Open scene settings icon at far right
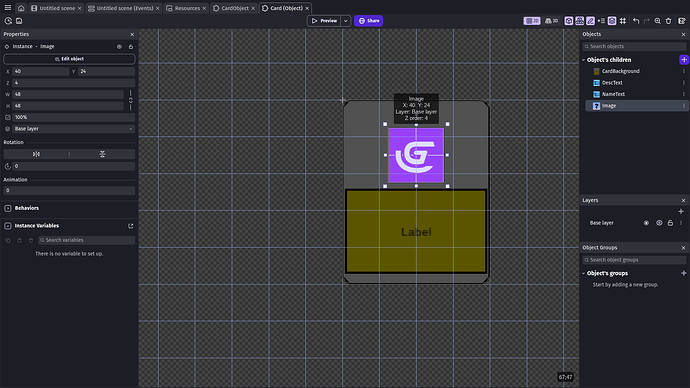 [x=682, y=21]
